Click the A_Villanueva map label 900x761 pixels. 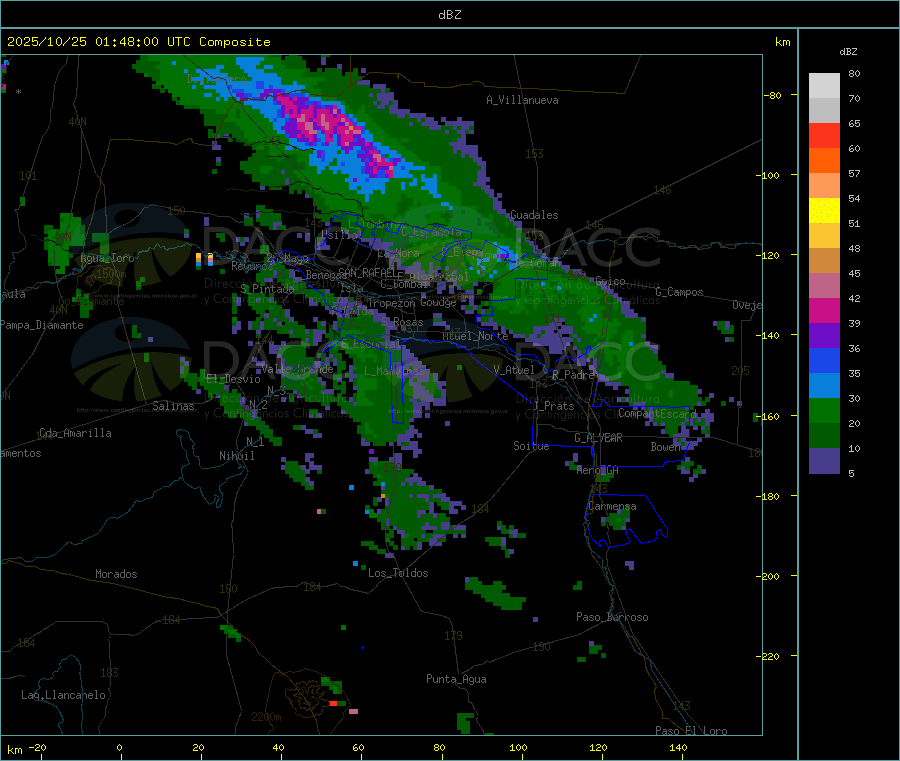coord(522,100)
